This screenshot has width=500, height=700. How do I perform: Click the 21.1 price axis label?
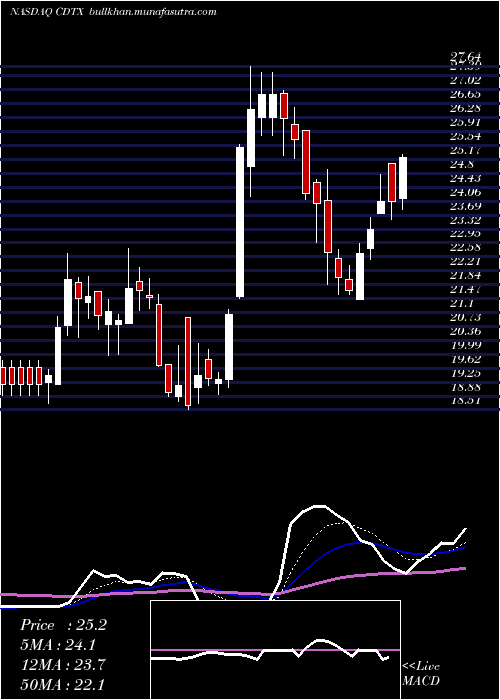[462, 304]
